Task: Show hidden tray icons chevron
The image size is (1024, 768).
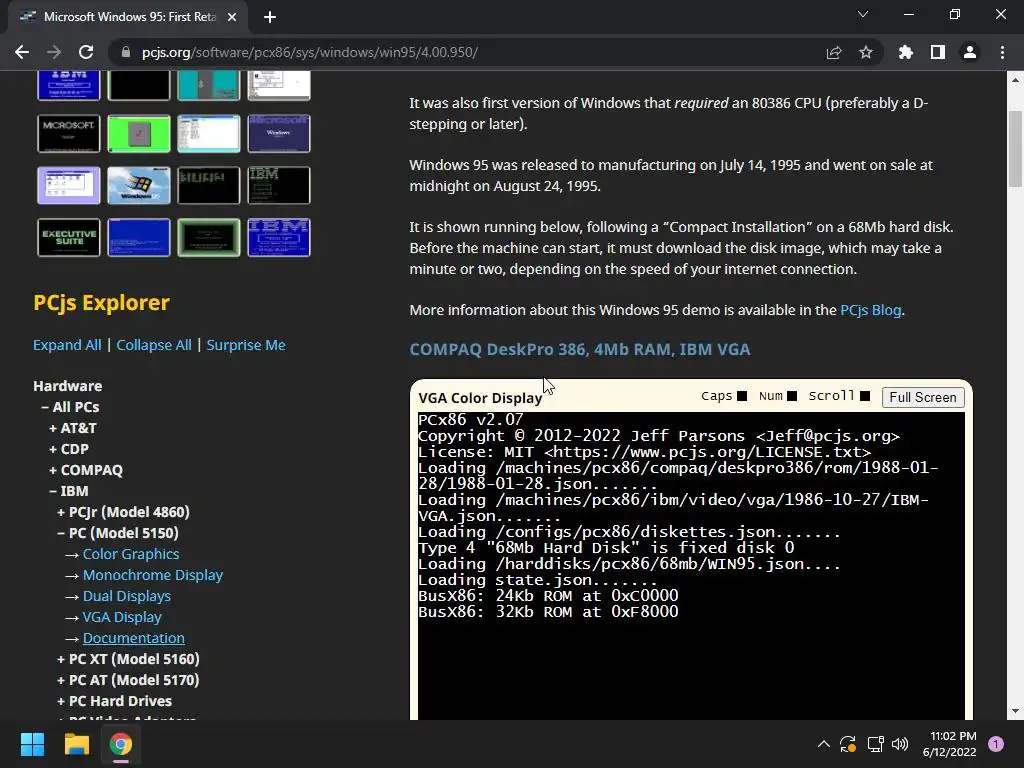Action: coord(824,744)
